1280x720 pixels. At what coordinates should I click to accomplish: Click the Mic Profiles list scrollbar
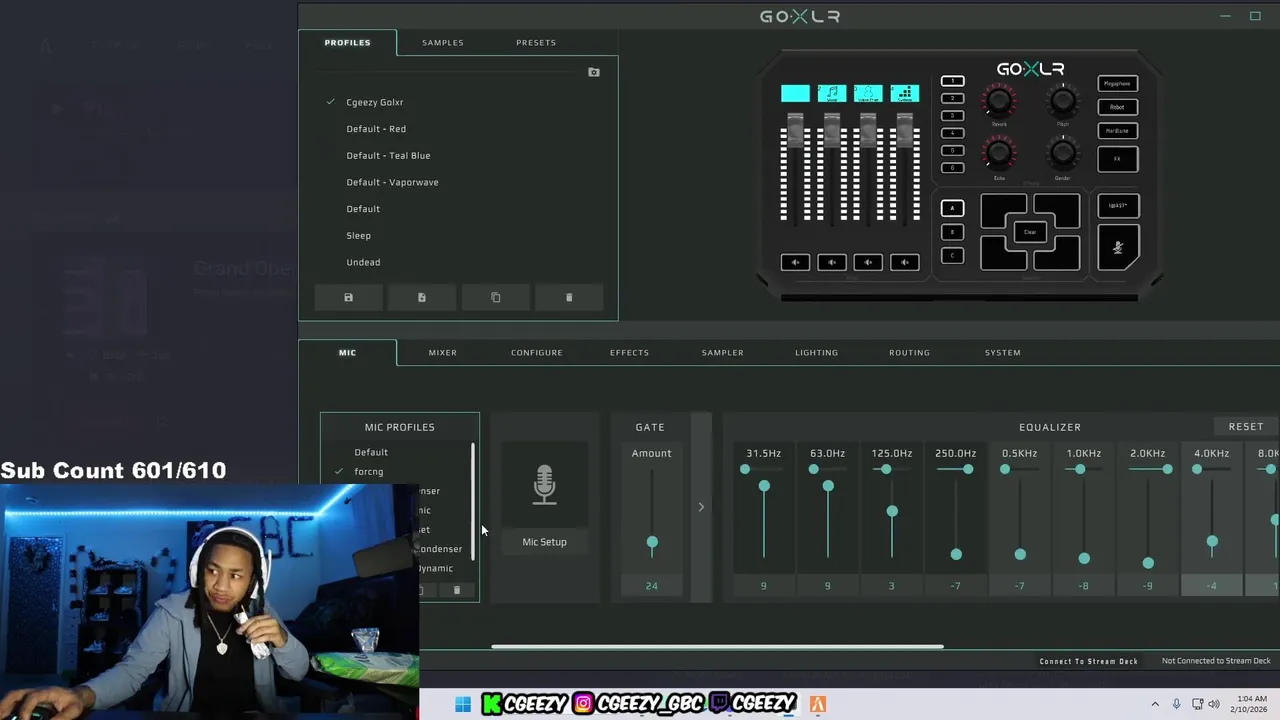473,502
